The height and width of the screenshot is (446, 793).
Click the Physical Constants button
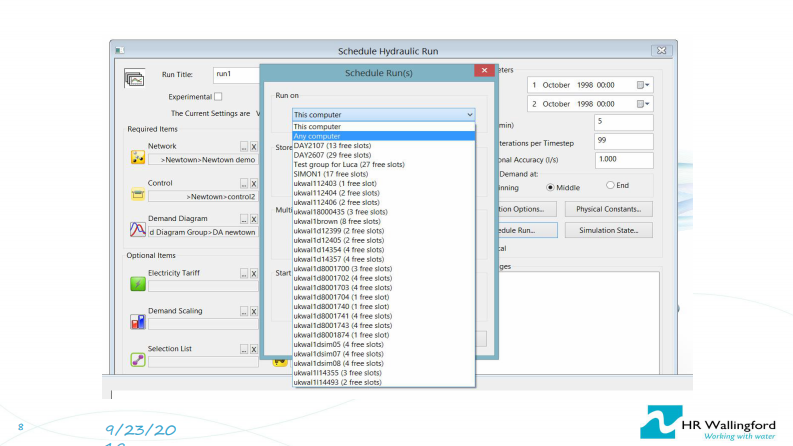tap(608, 209)
